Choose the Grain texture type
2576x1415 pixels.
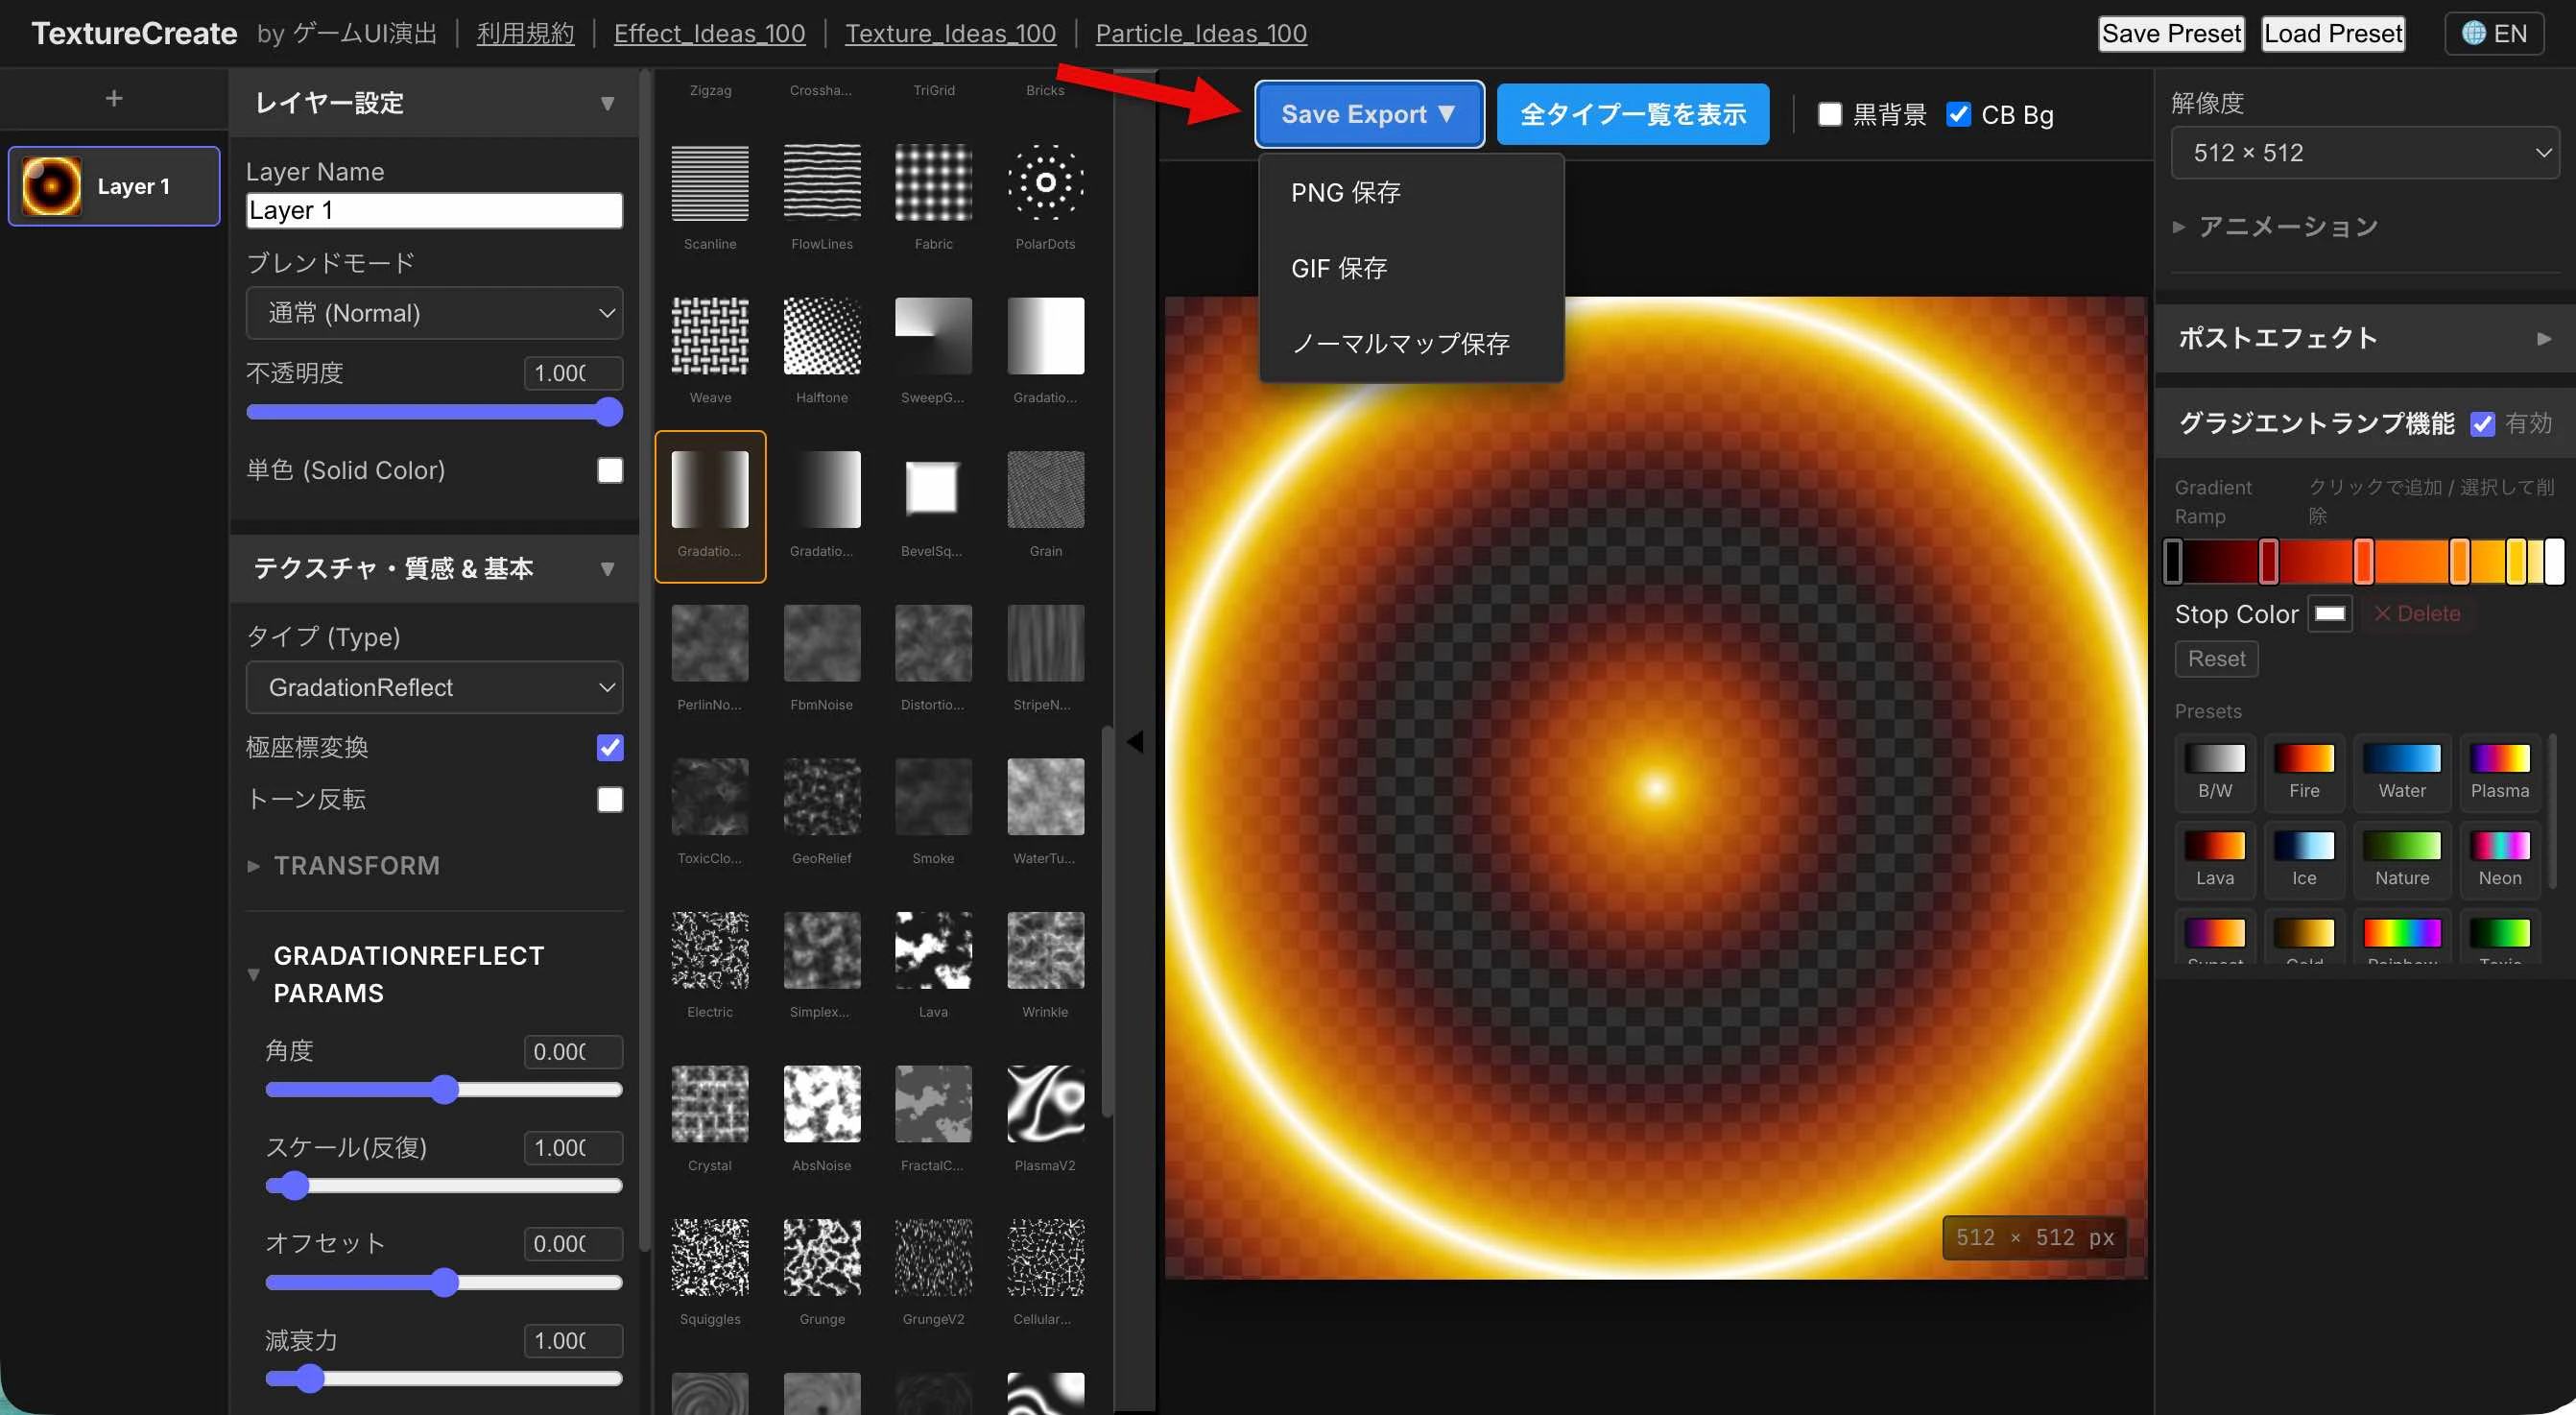[1045, 490]
